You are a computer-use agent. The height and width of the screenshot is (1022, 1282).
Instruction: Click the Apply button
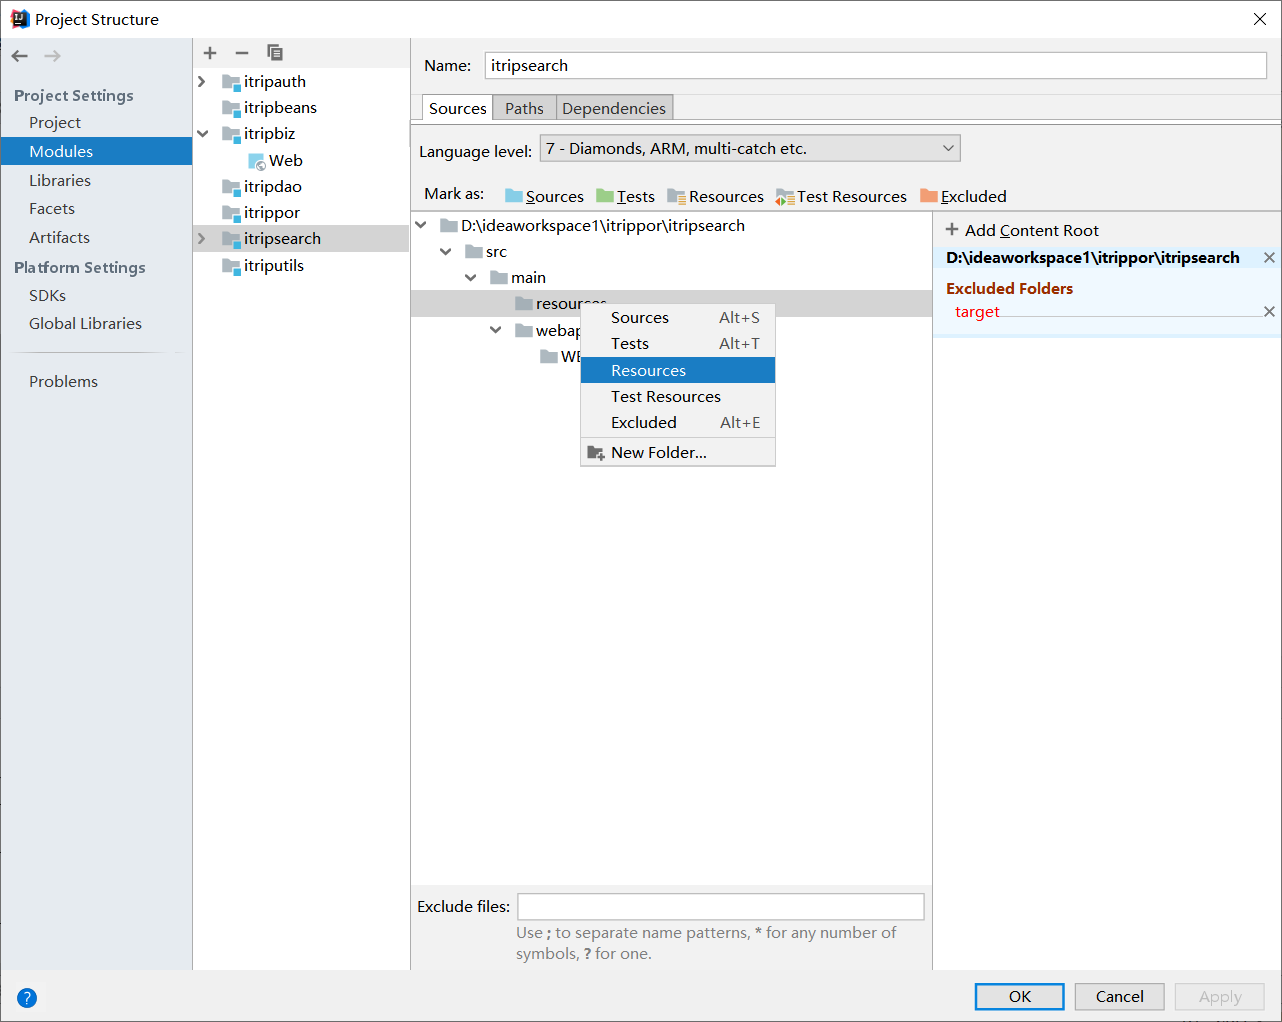coord(1220,996)
